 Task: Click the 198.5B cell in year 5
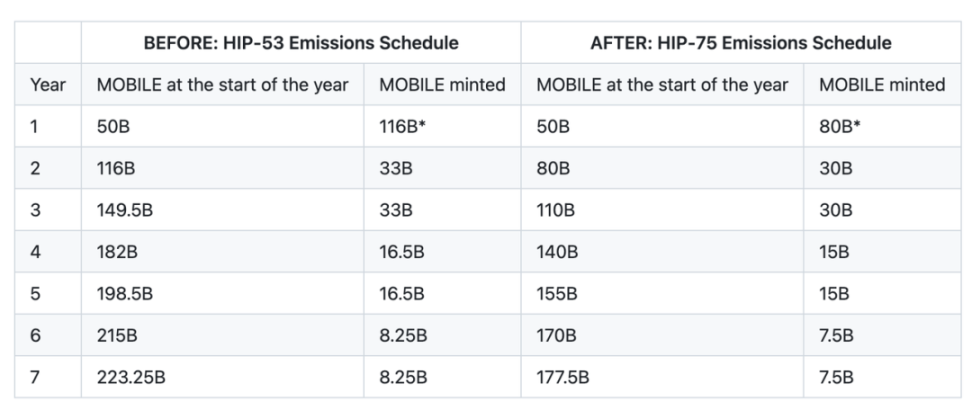tap(223, 293)
